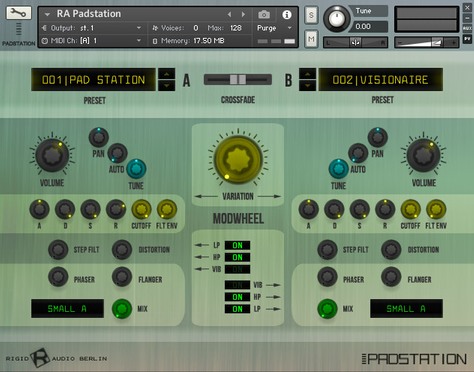Viewport: 474px width, 372px height.
Task: Step preset A down with arrow
Action: 166,85
